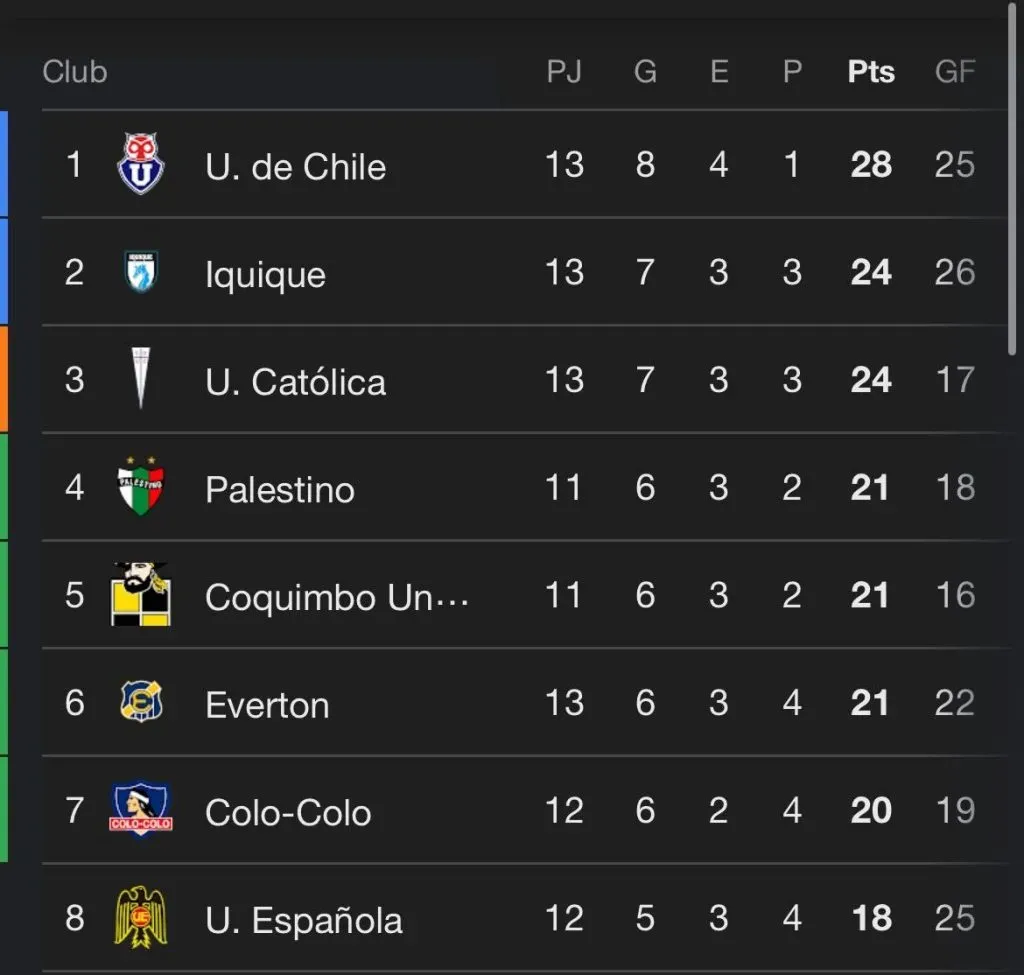1024x975 pixels.
Task: Open the U. de Chile team name
Action: tap(296, 167)
